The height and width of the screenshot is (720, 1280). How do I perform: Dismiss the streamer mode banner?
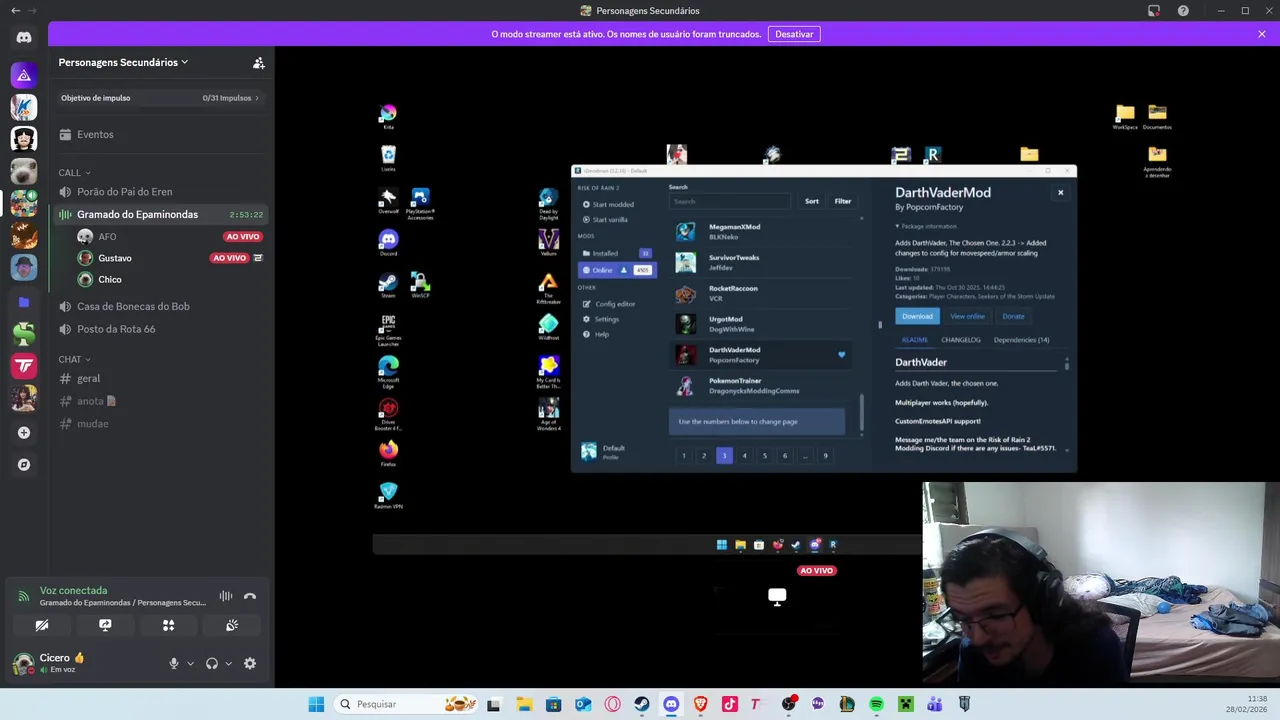1262,34
